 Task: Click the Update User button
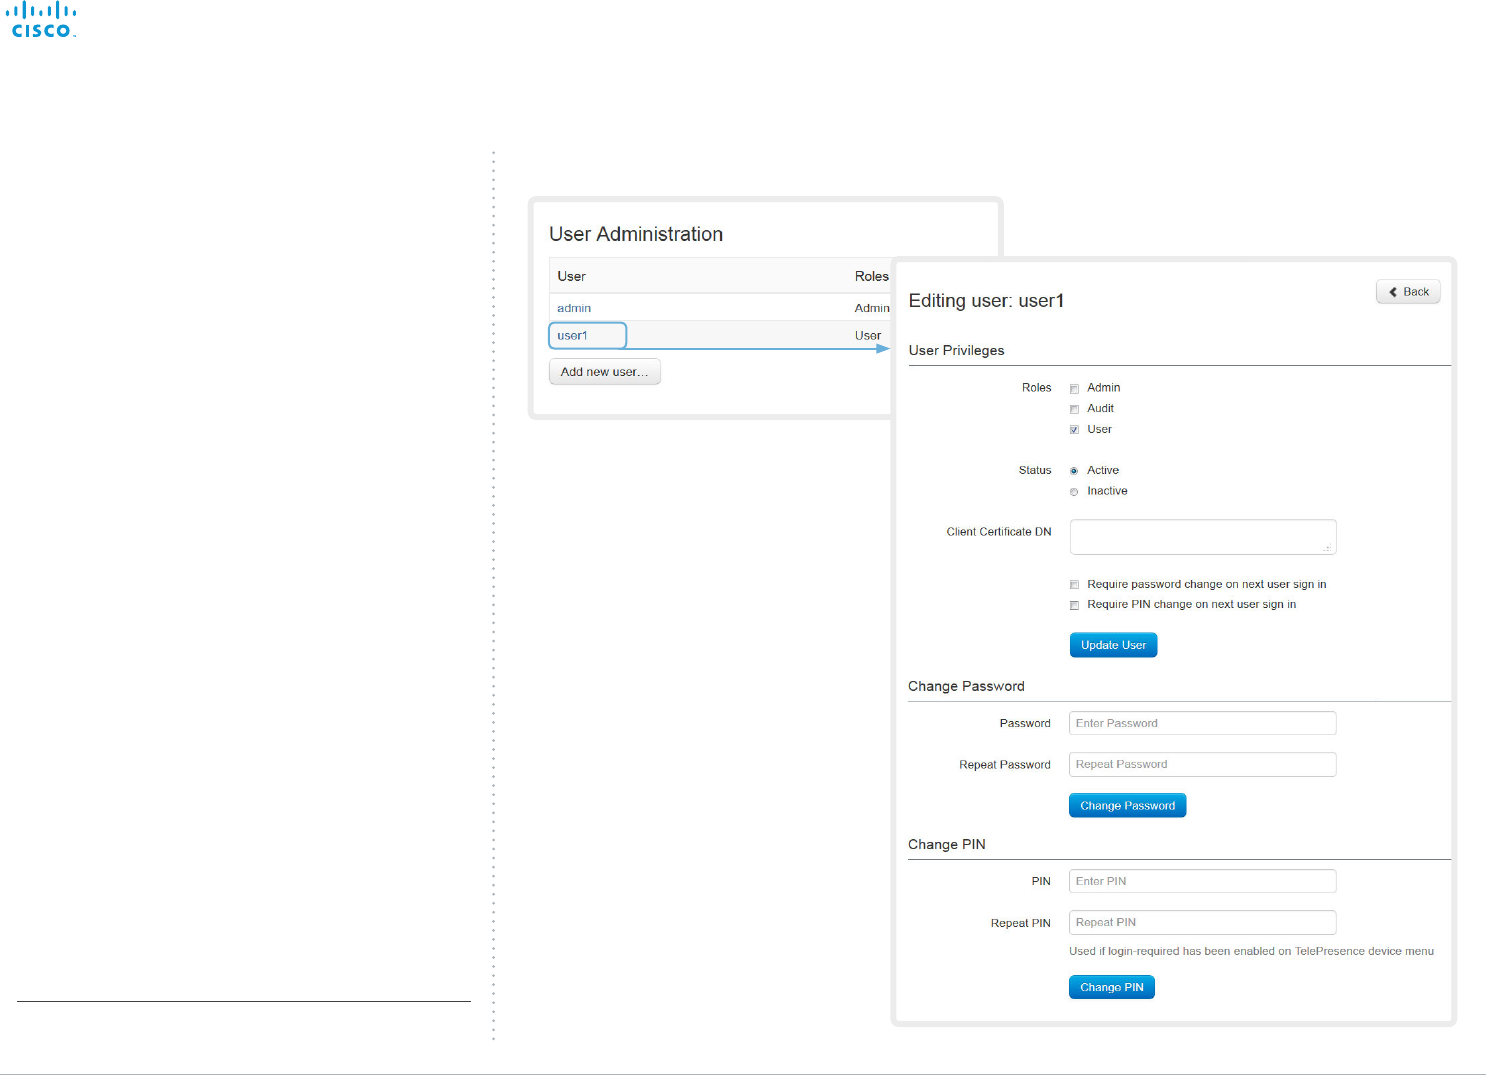click(x=1113, y=645)
